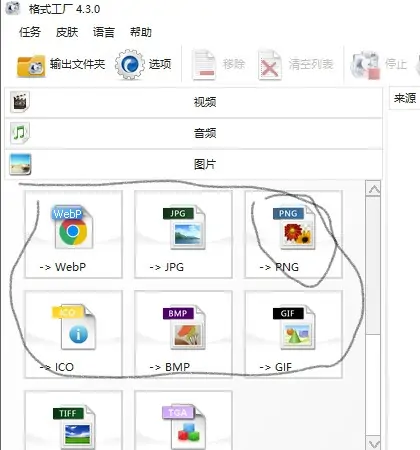Expand the 音频 category
Viewport: 420px width, 450px height.
[194, 133]
